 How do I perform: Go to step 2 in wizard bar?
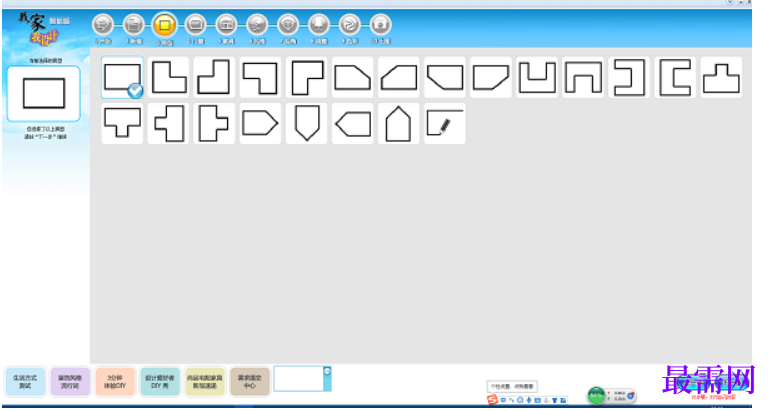(133, 24)
